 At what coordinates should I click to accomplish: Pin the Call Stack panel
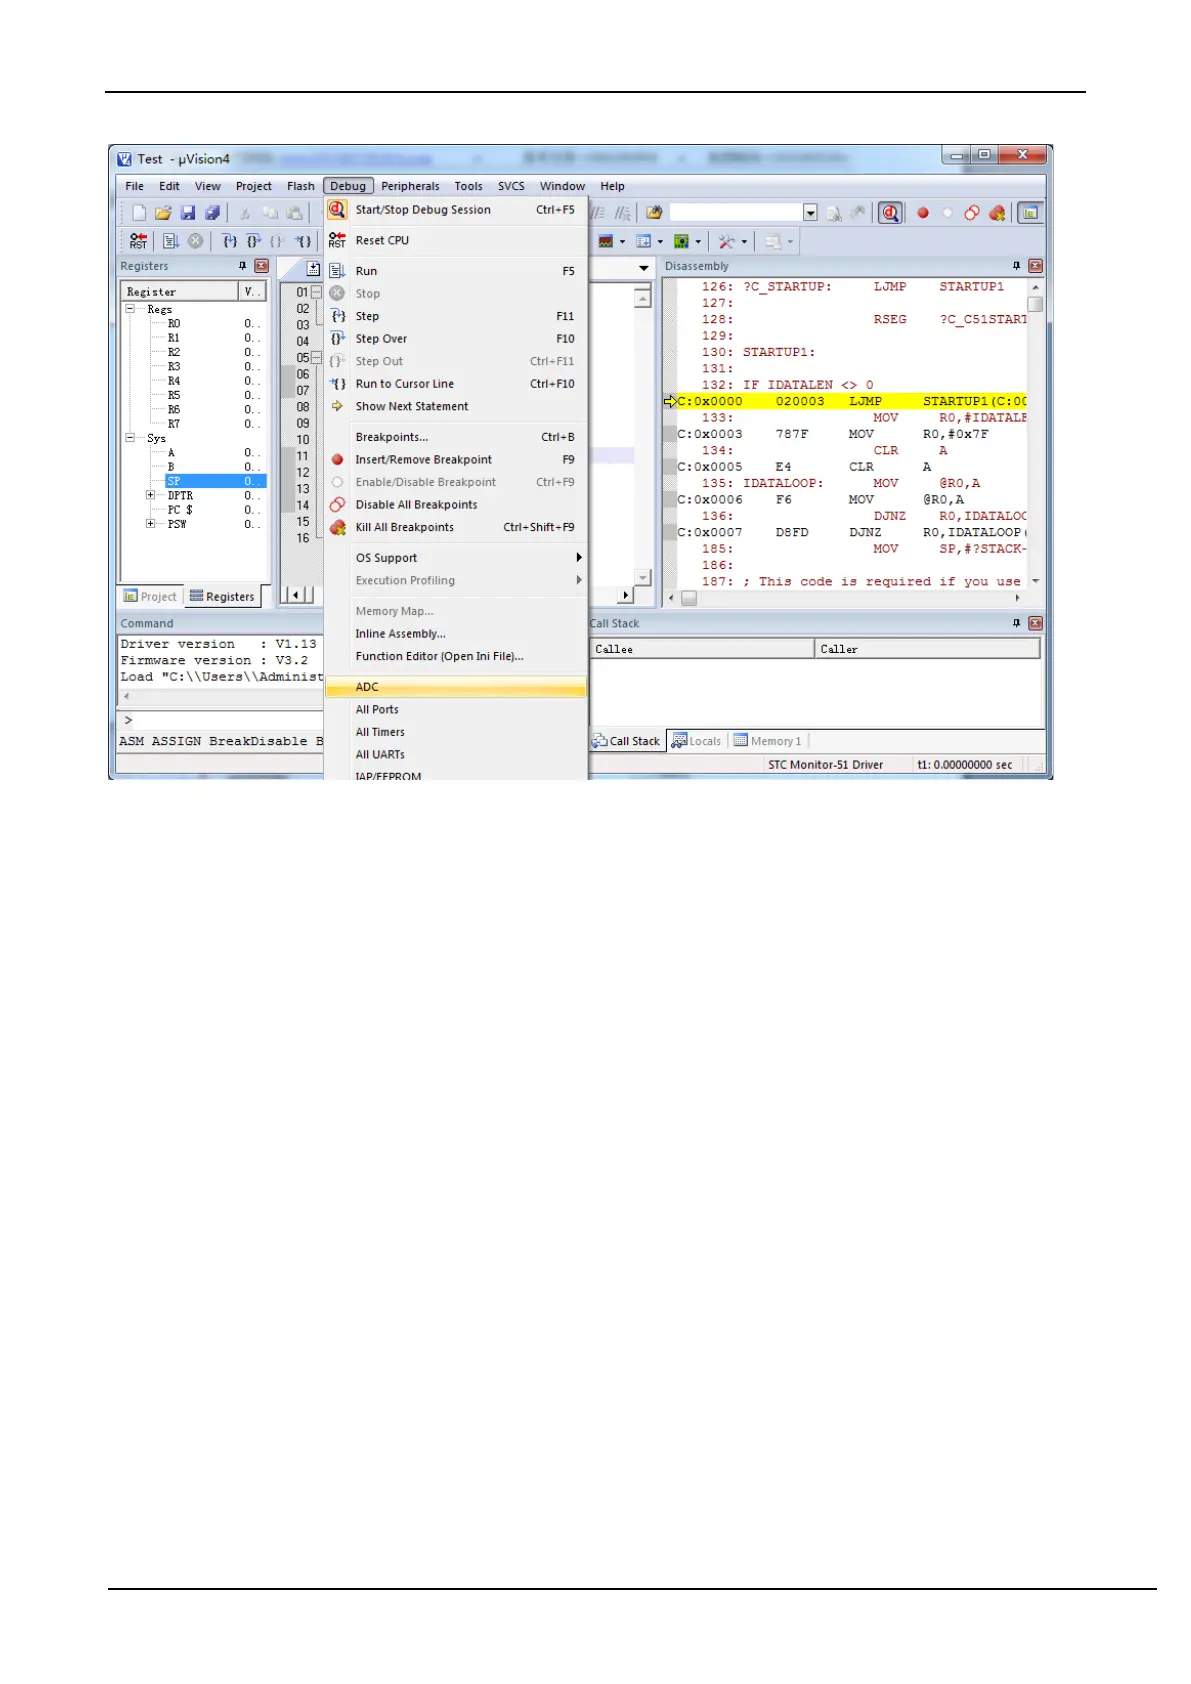(x=1016, y=623)
